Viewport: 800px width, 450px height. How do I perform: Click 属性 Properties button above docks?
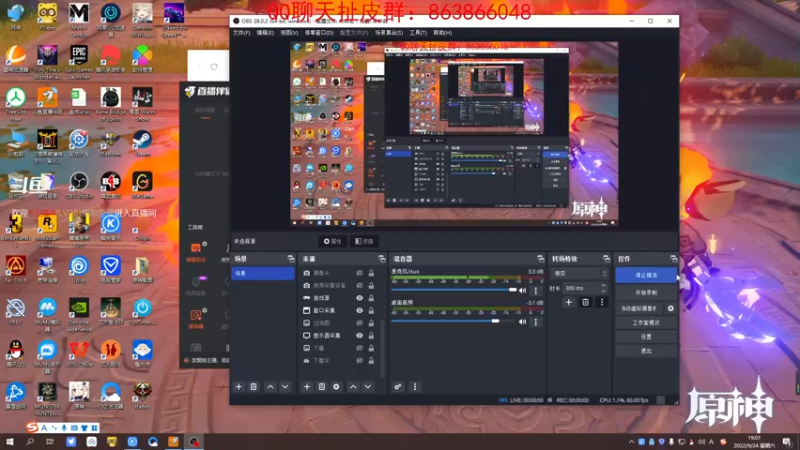tap(332, 241)
